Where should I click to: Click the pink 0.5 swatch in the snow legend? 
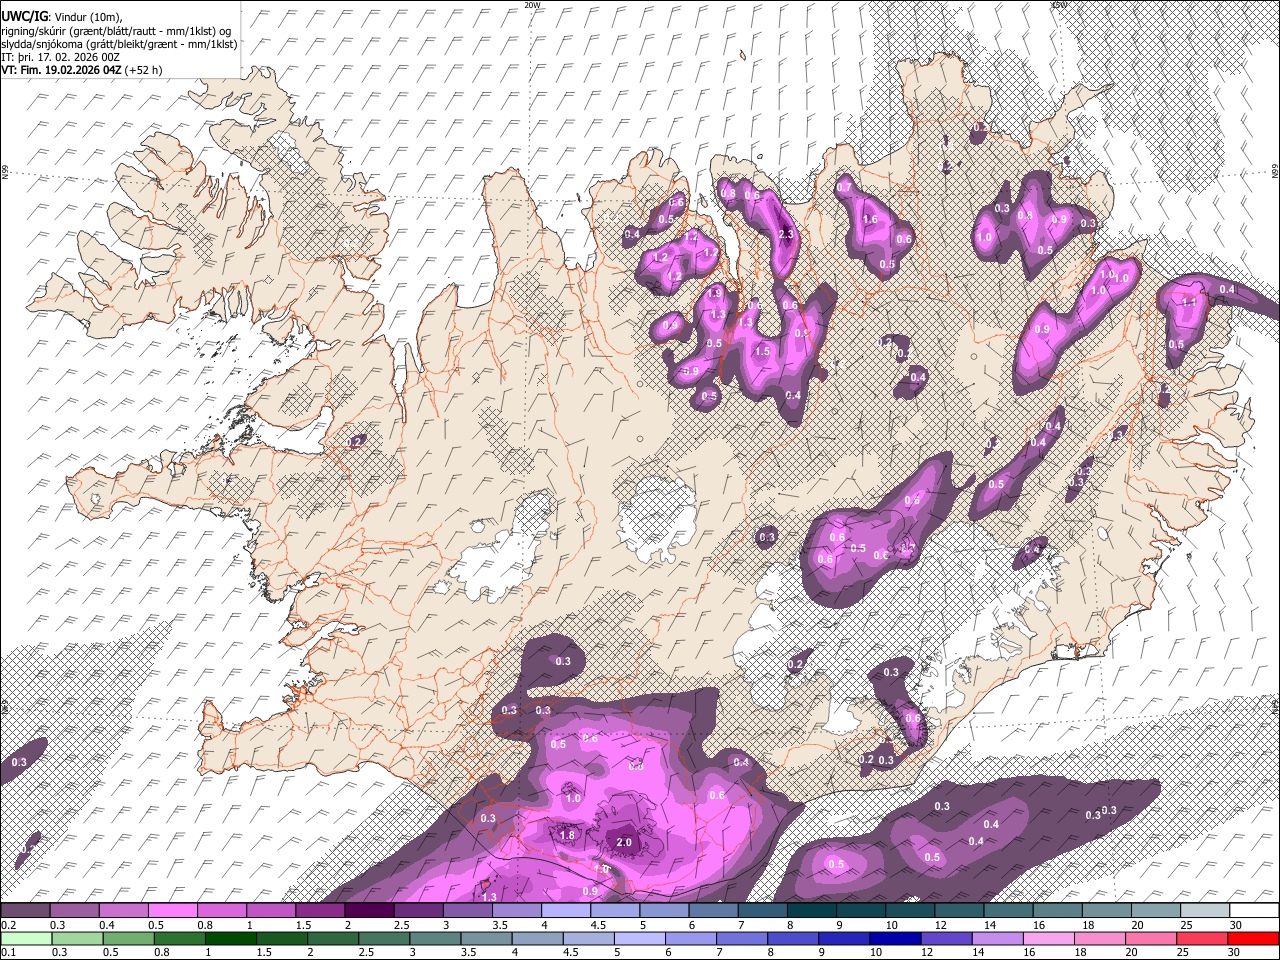click(172, 911)
